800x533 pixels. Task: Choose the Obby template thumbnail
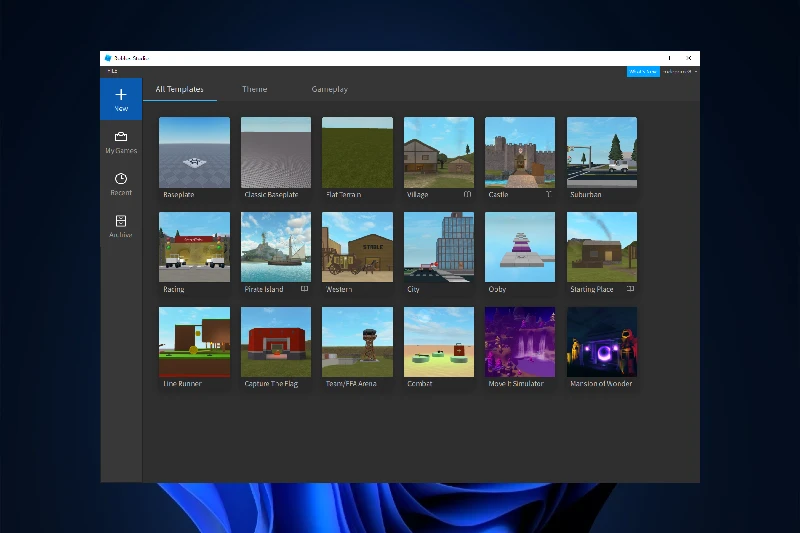520,247
